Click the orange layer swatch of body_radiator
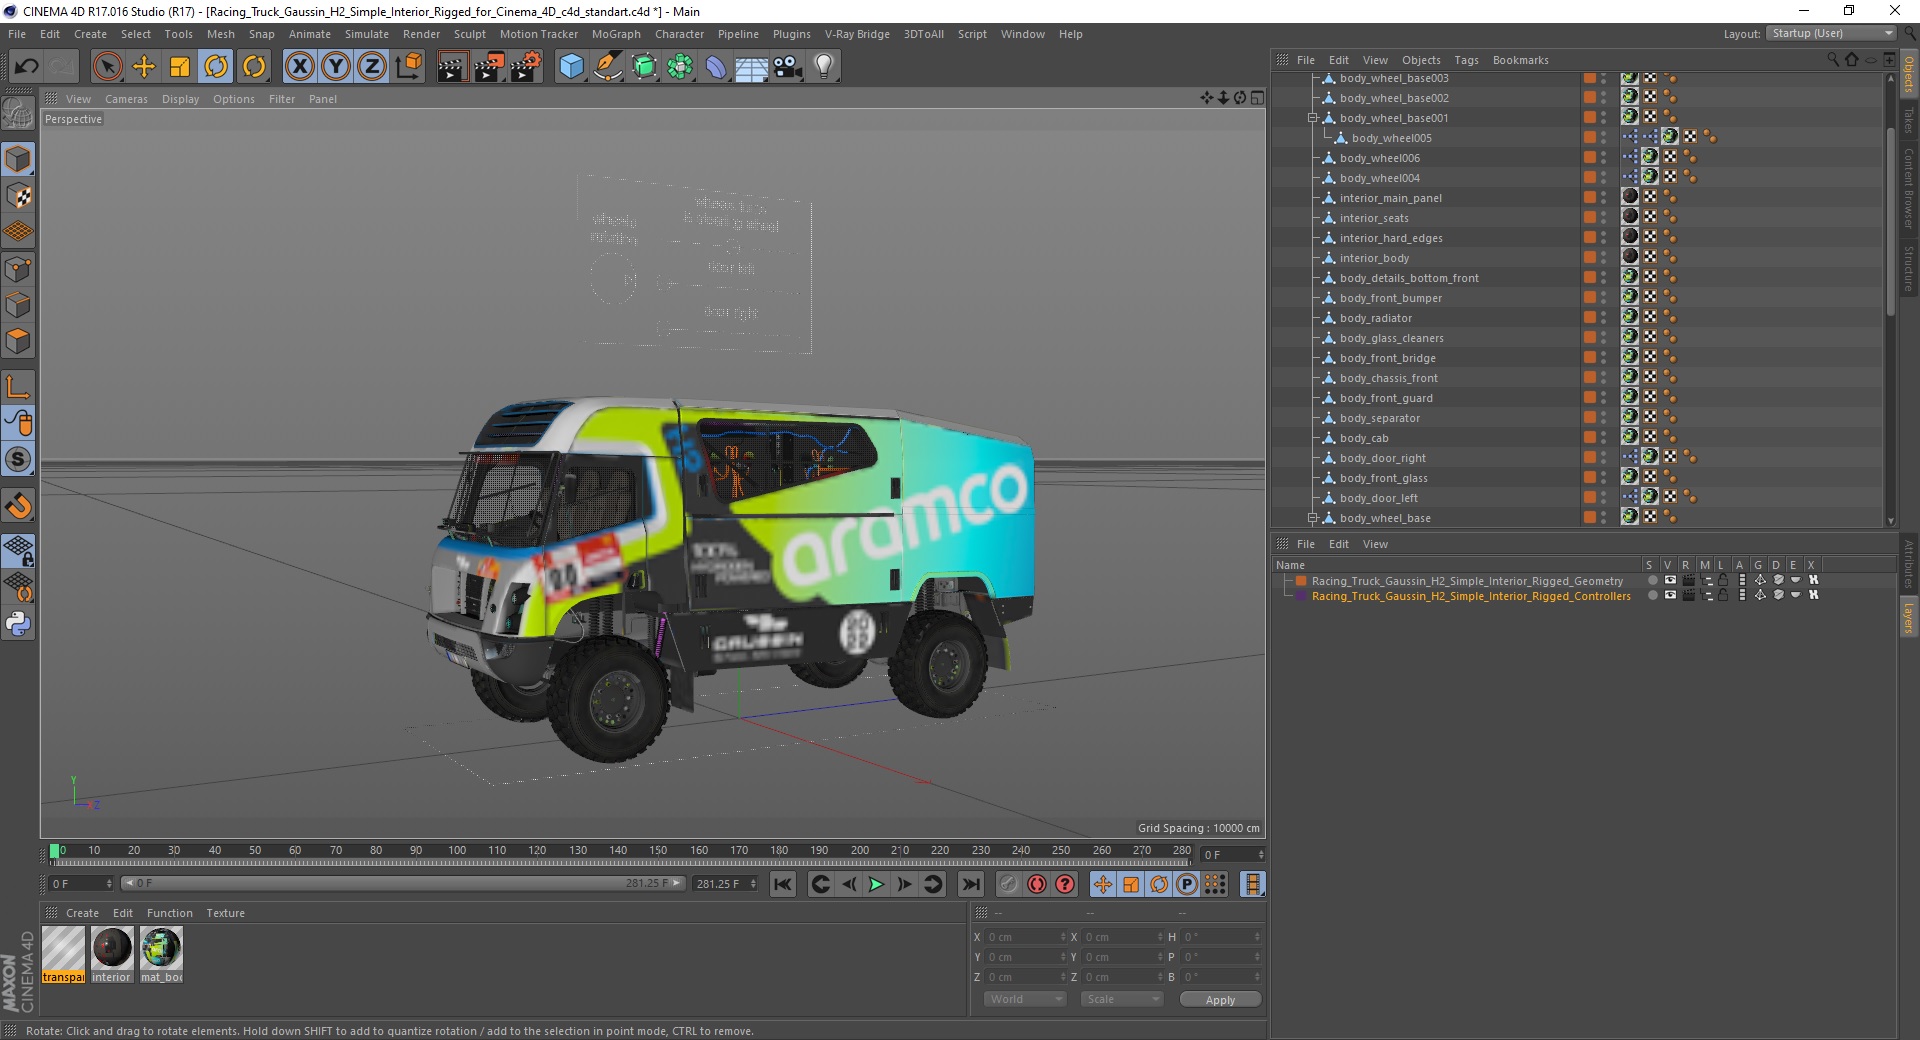The height and width of the screenshot is (1040, 1920). point(1589,318)
